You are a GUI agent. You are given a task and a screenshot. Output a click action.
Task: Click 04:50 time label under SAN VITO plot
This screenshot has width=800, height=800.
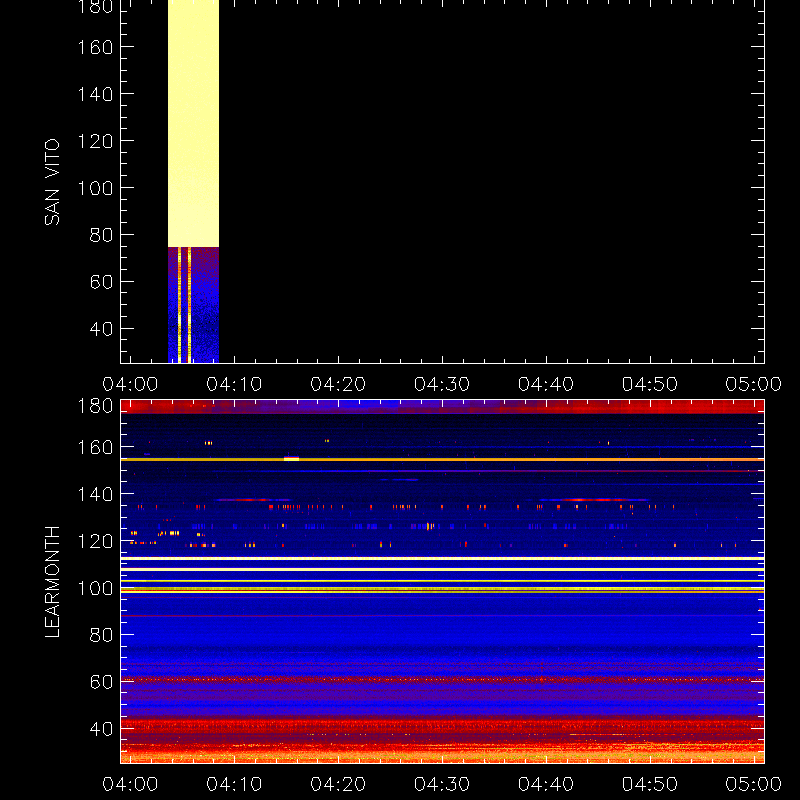(x=650, y=384)
